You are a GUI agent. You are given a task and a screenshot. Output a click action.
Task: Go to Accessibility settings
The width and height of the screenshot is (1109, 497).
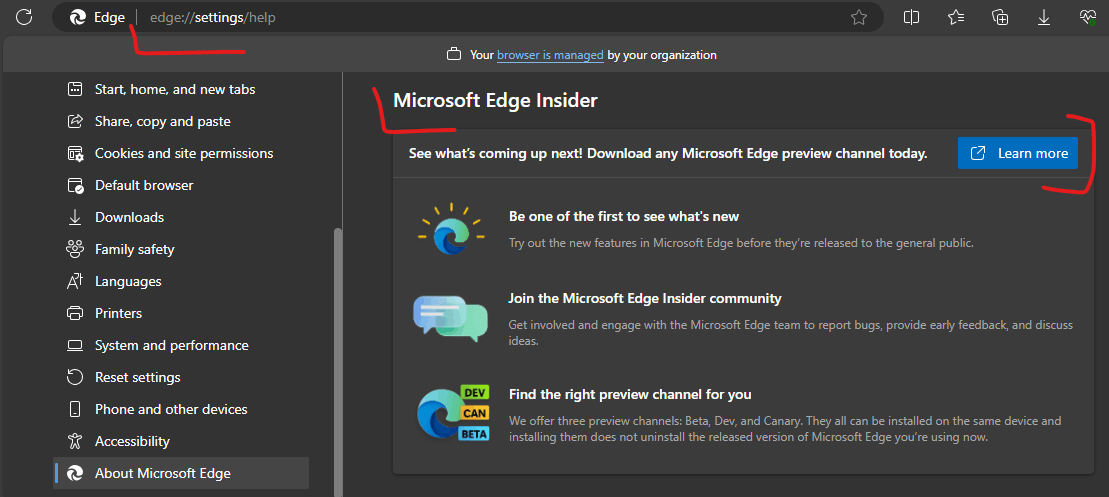click(181, 441)
